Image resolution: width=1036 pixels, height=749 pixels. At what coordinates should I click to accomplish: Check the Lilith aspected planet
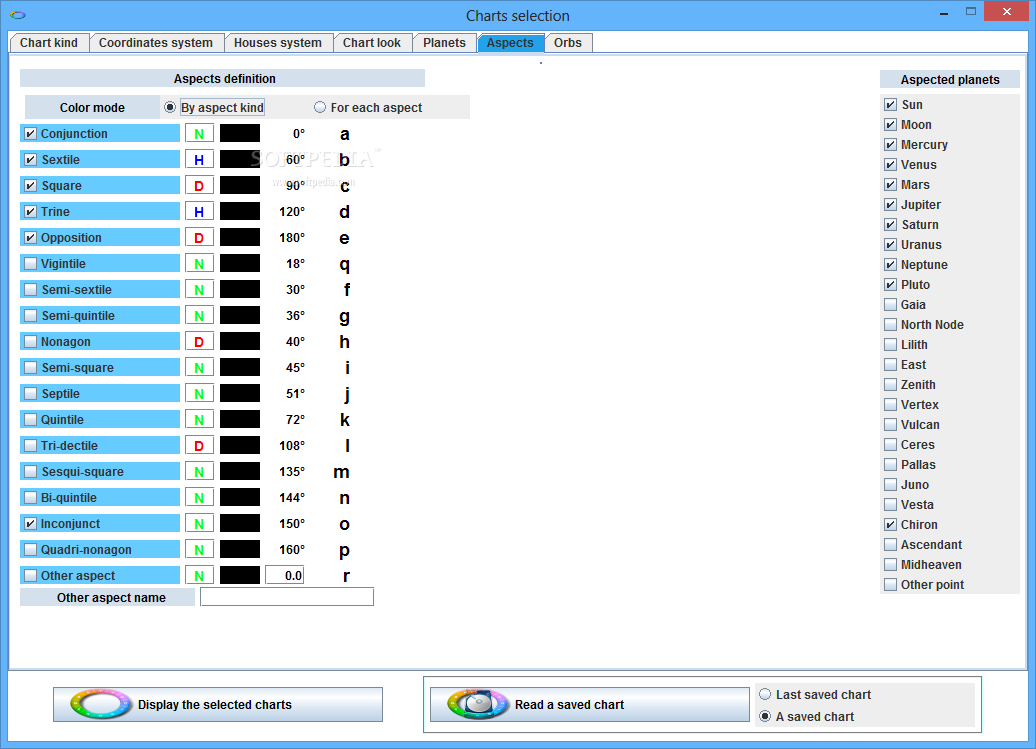[891, 344]
